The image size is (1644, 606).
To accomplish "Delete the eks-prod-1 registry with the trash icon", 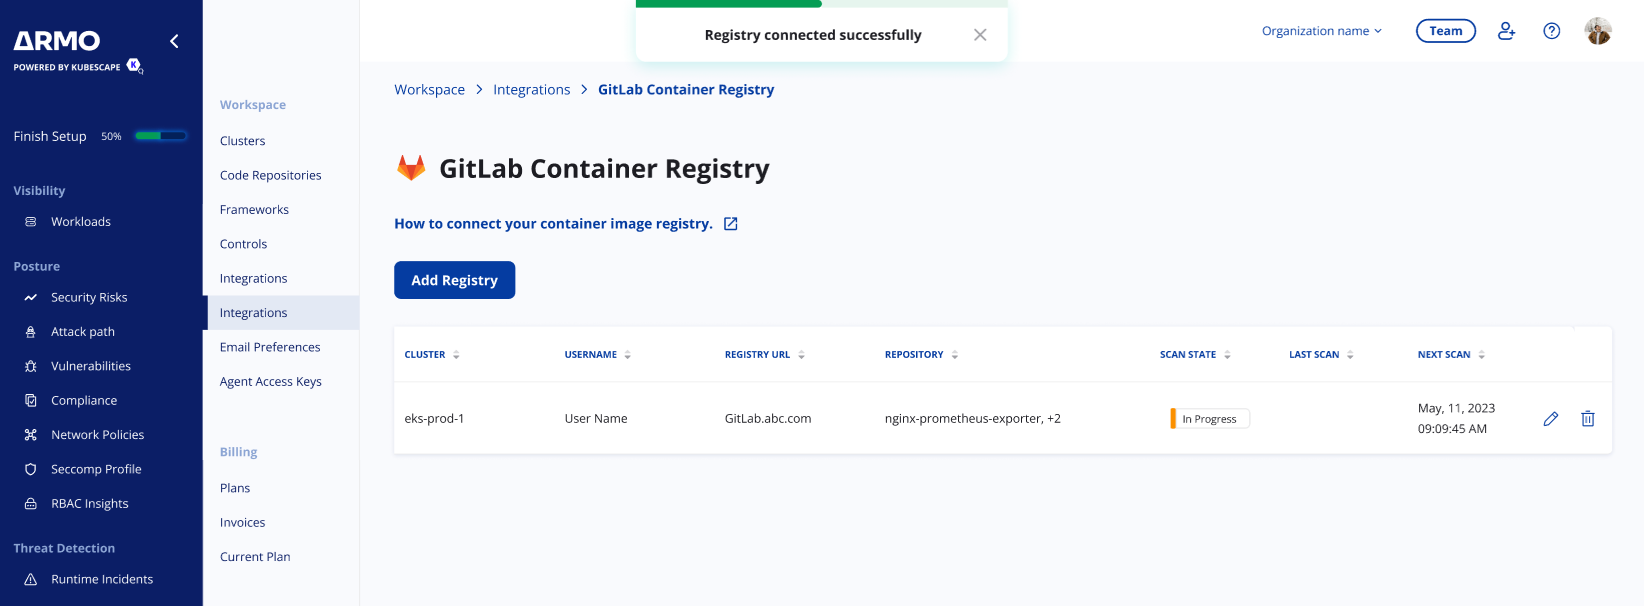I will [x=1588, y=419].
